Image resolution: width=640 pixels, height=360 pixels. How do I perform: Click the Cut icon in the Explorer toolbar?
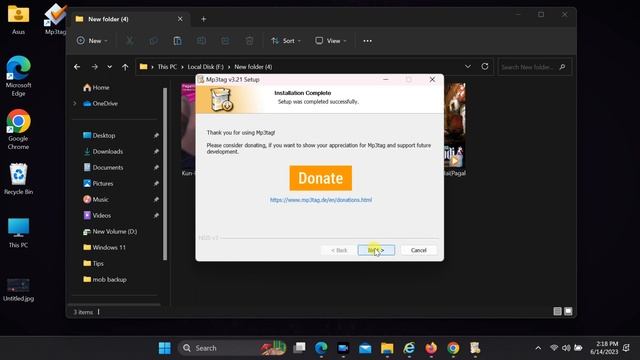pyautogui.click(x=129, y=41)
